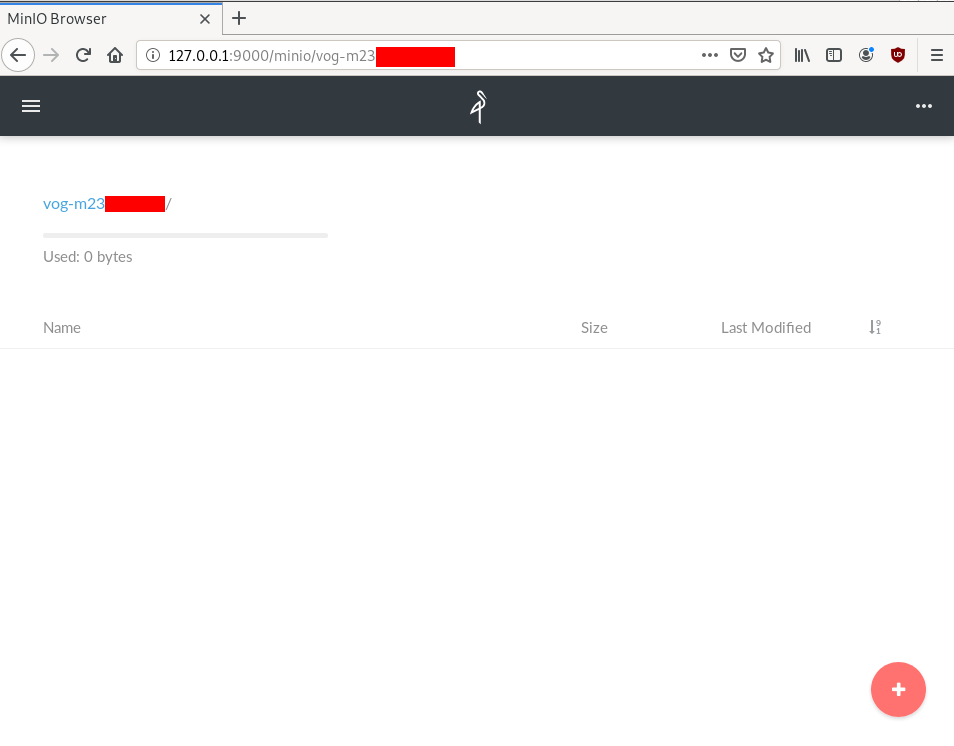Open the Firefox library icon
Viewport: 954px width, 746px height.
[802, 56]
